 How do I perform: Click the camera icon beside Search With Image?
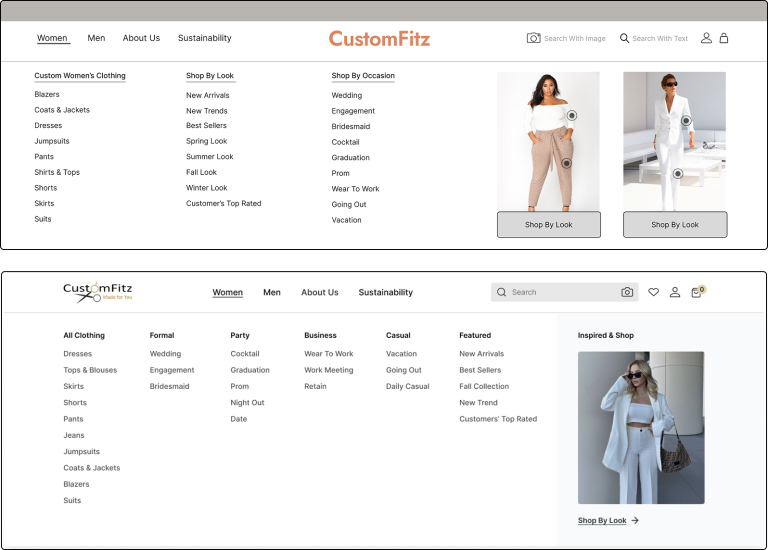point(533,38)
